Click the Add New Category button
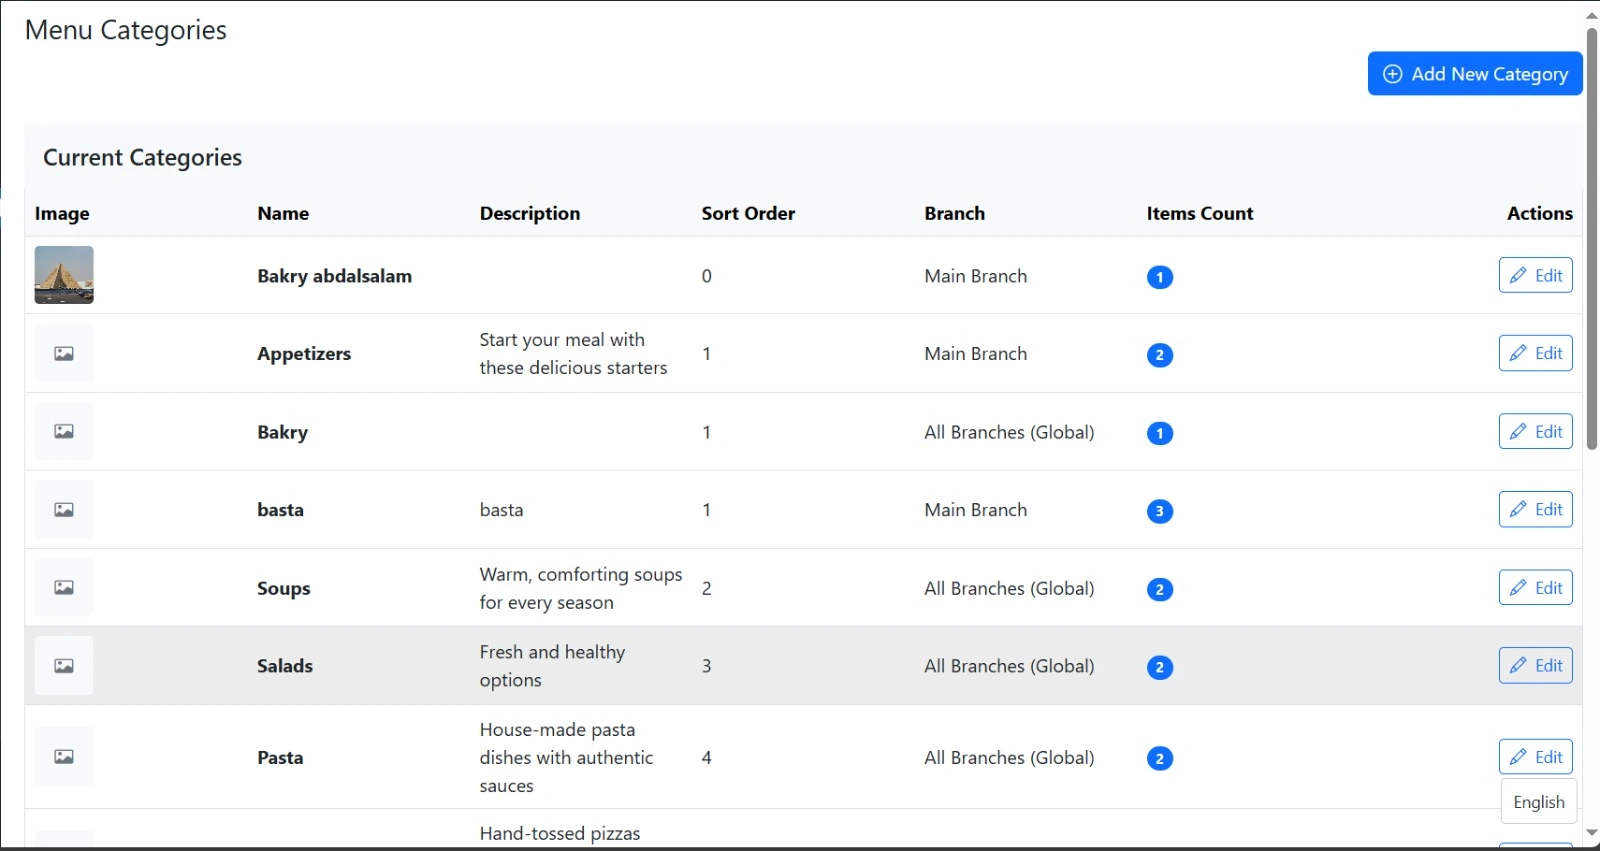 pyautogui.click(x=1474, y=74)
